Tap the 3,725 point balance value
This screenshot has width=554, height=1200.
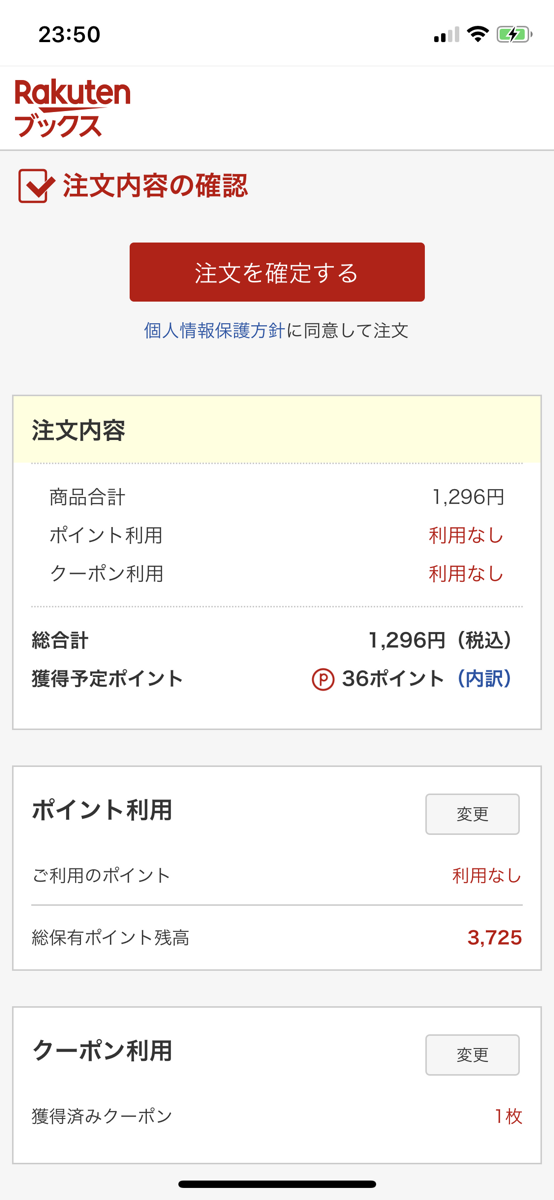[495, 938]
